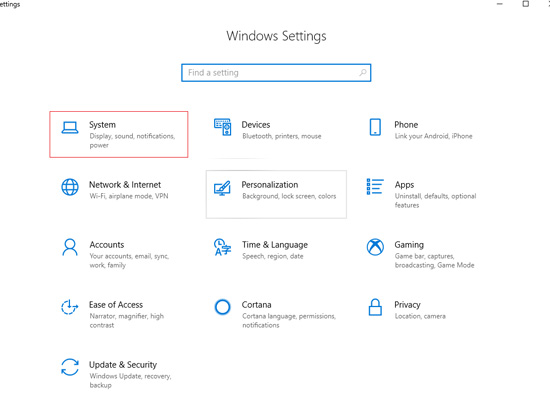Open the Cortana circle icon
The height and width of the screenshot is (400, 550).
pyautogui.click(x=222, y=307)
